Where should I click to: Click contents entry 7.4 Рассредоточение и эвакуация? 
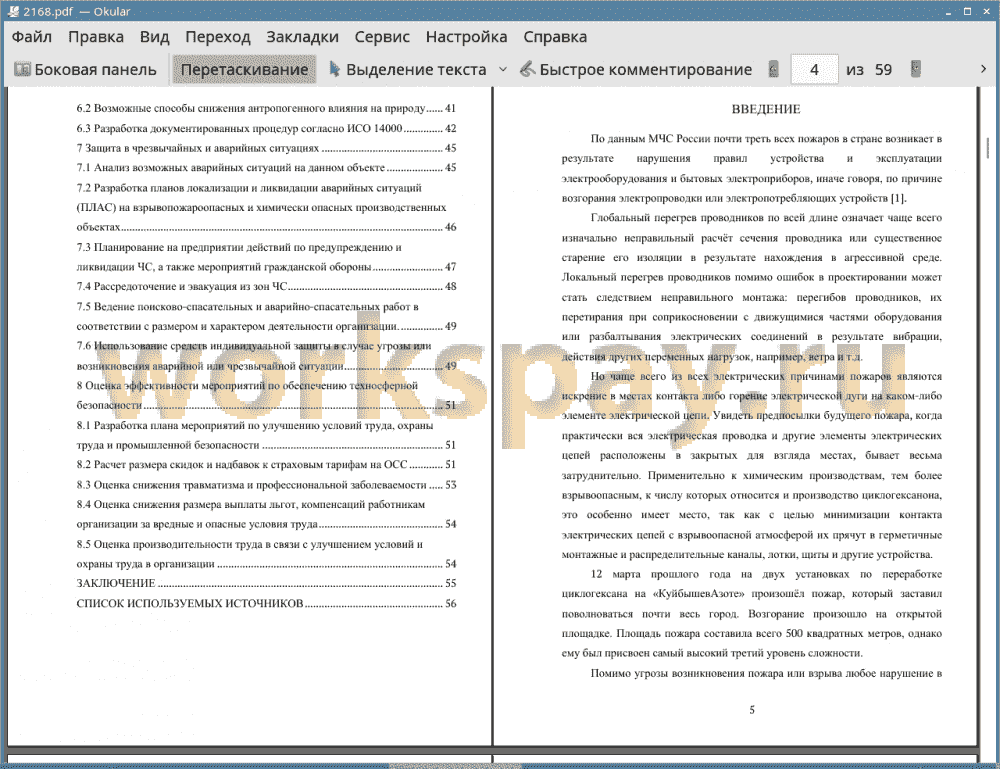pos(266,286)
